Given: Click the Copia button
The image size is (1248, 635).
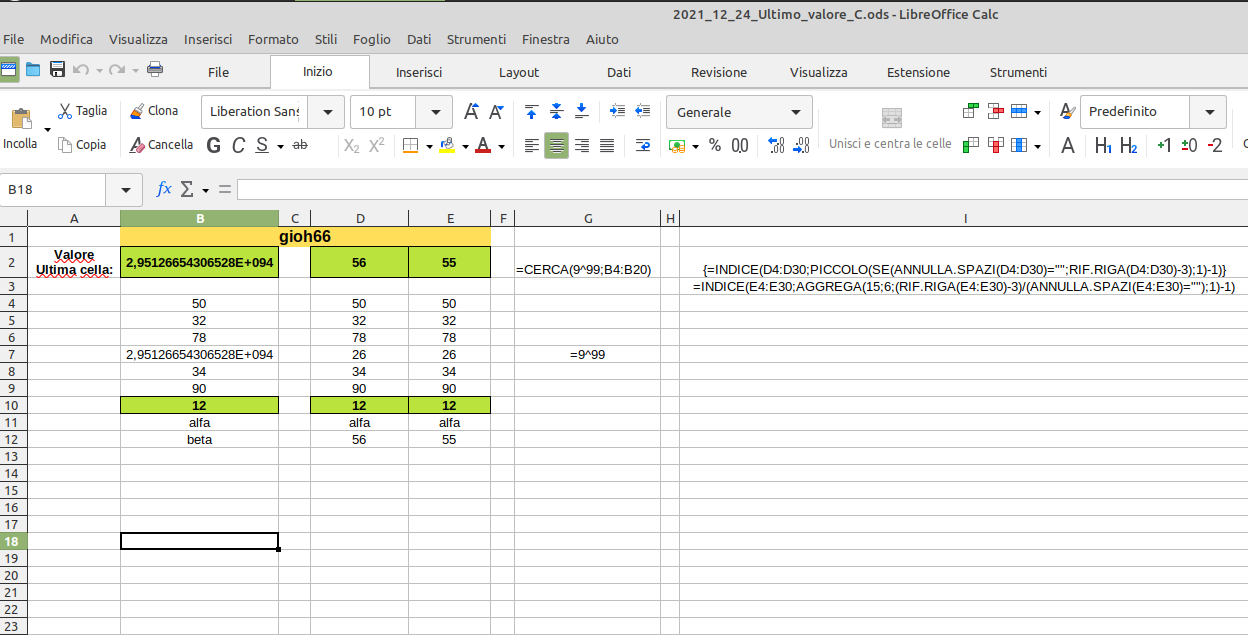Looking at the screenshot, I should pos(82,145).
